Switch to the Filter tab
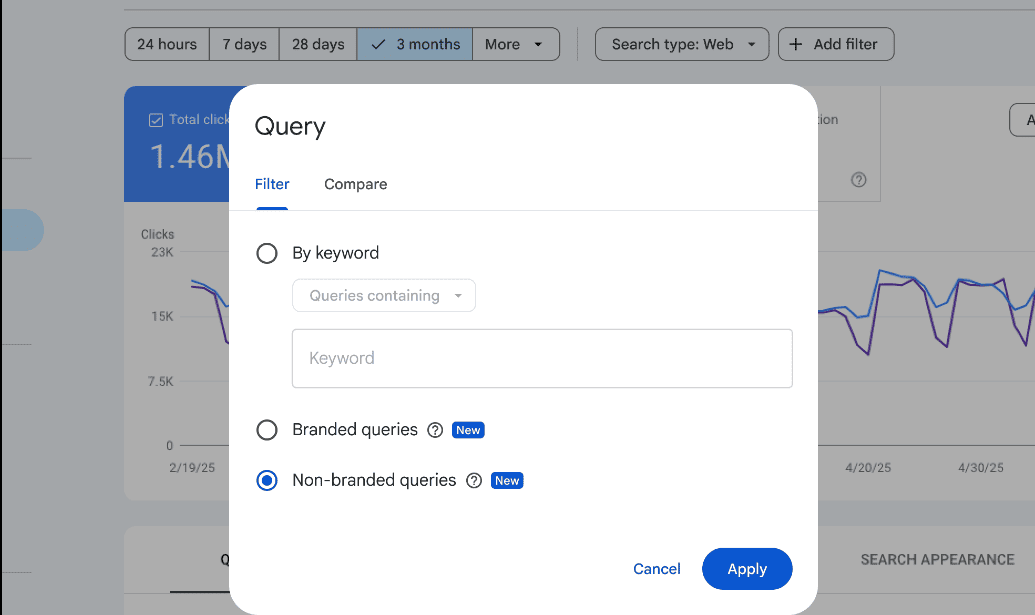The image size is (1035, 615). (272, 184)
